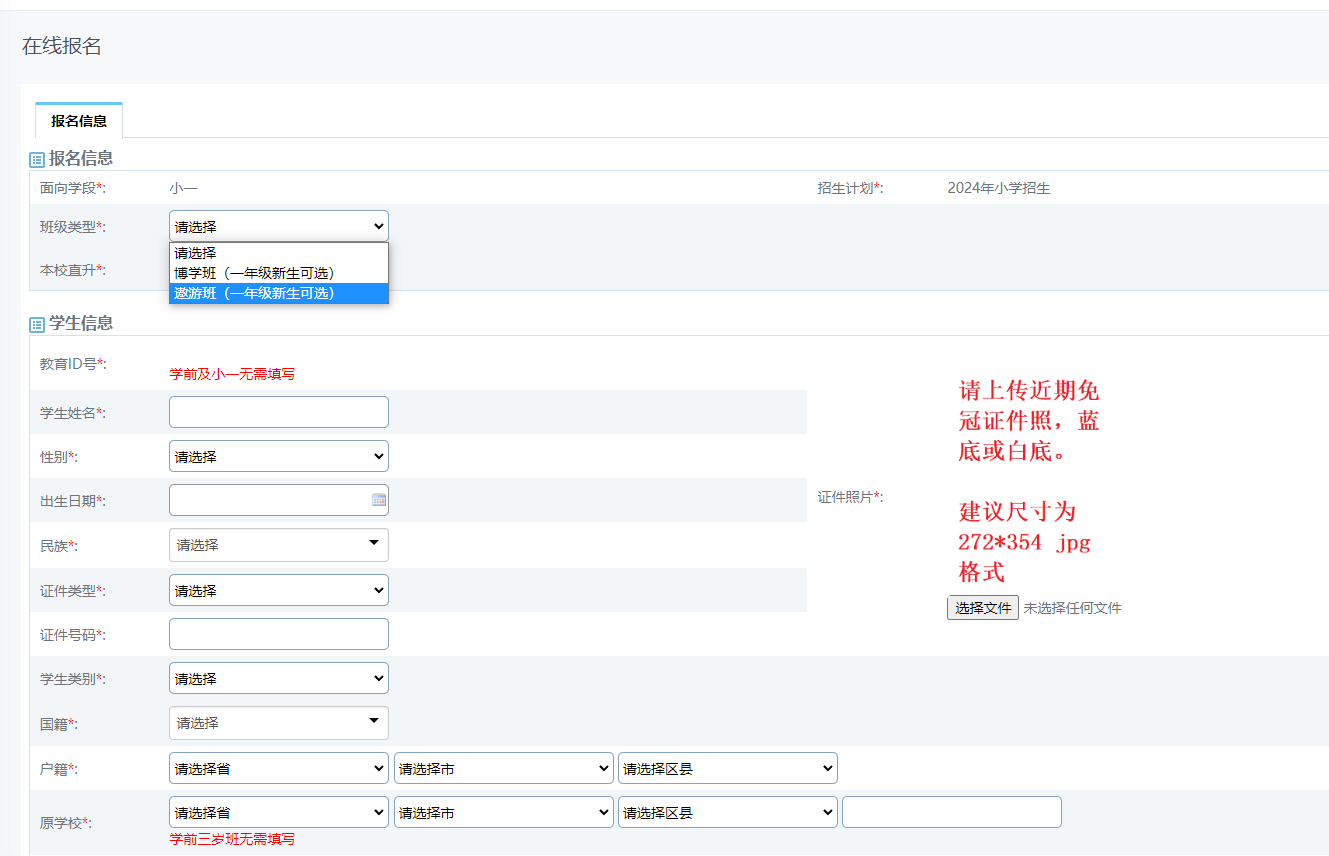Viewport: 1329px width, 856px height.
Task: Open 请选择市 dropdown for 原学校
Action: [503, 813]
